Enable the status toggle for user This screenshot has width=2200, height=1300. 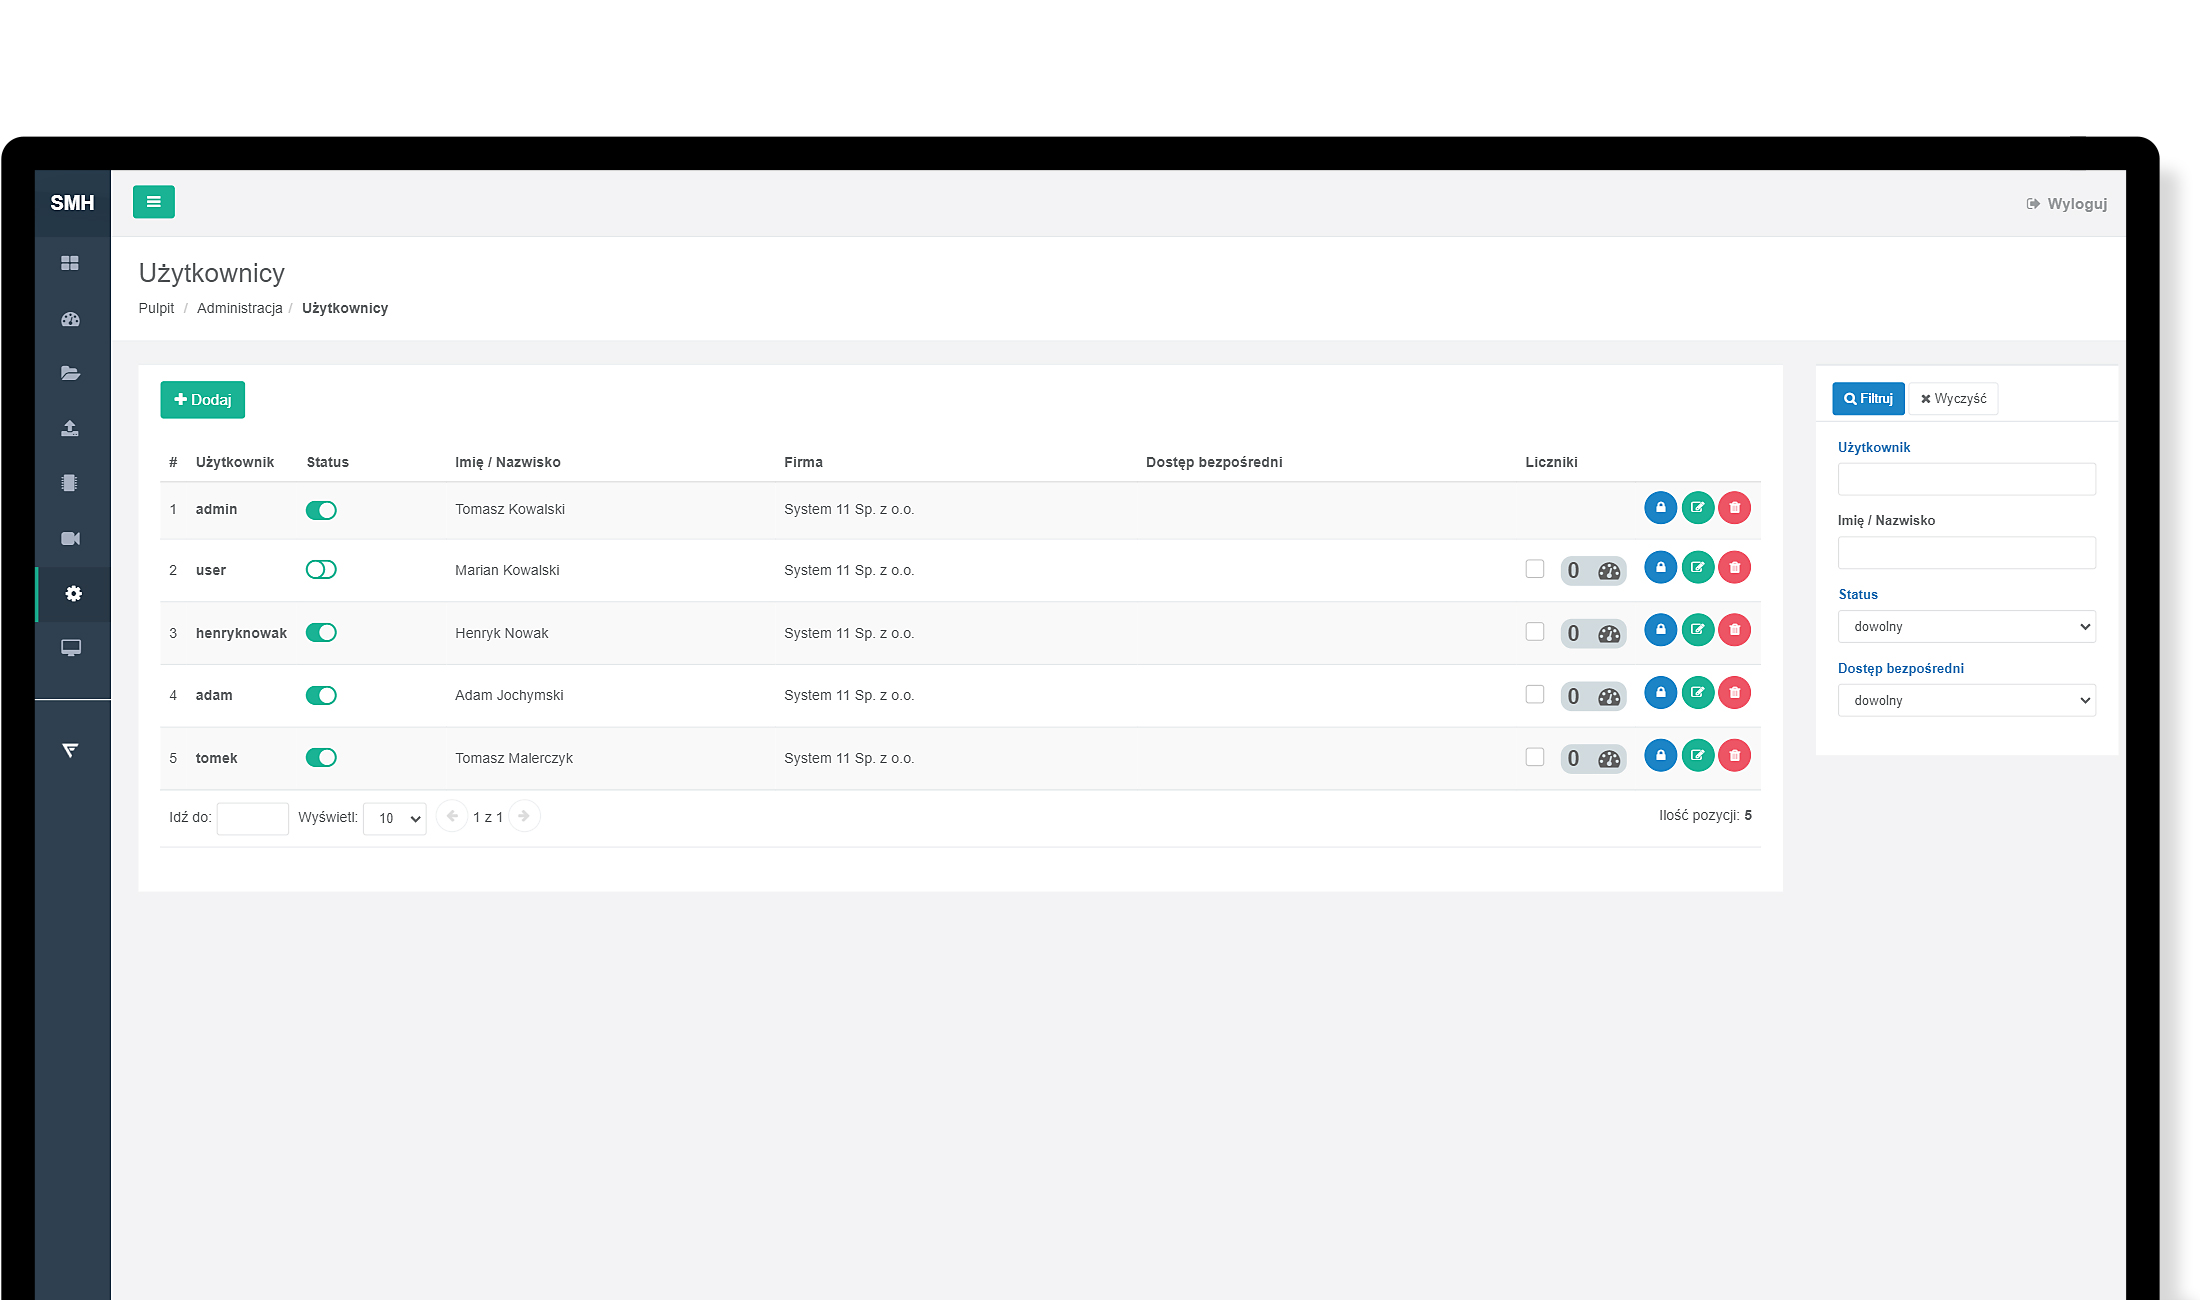tap(321, 570)
